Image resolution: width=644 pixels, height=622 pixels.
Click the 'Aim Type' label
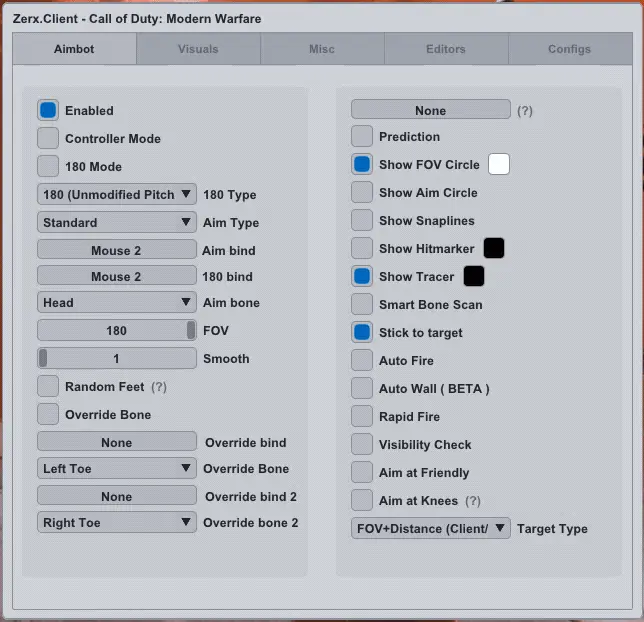tap(231, 223)
